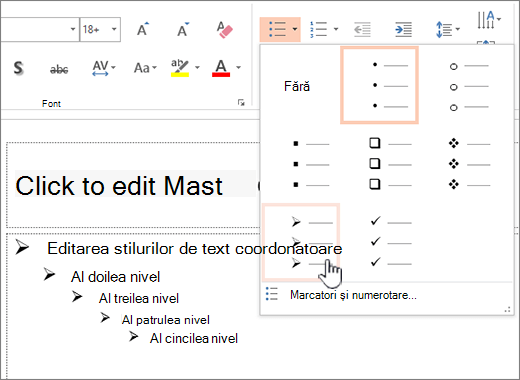
Task: Choose filled round bullets style
Action: point(379,85)
